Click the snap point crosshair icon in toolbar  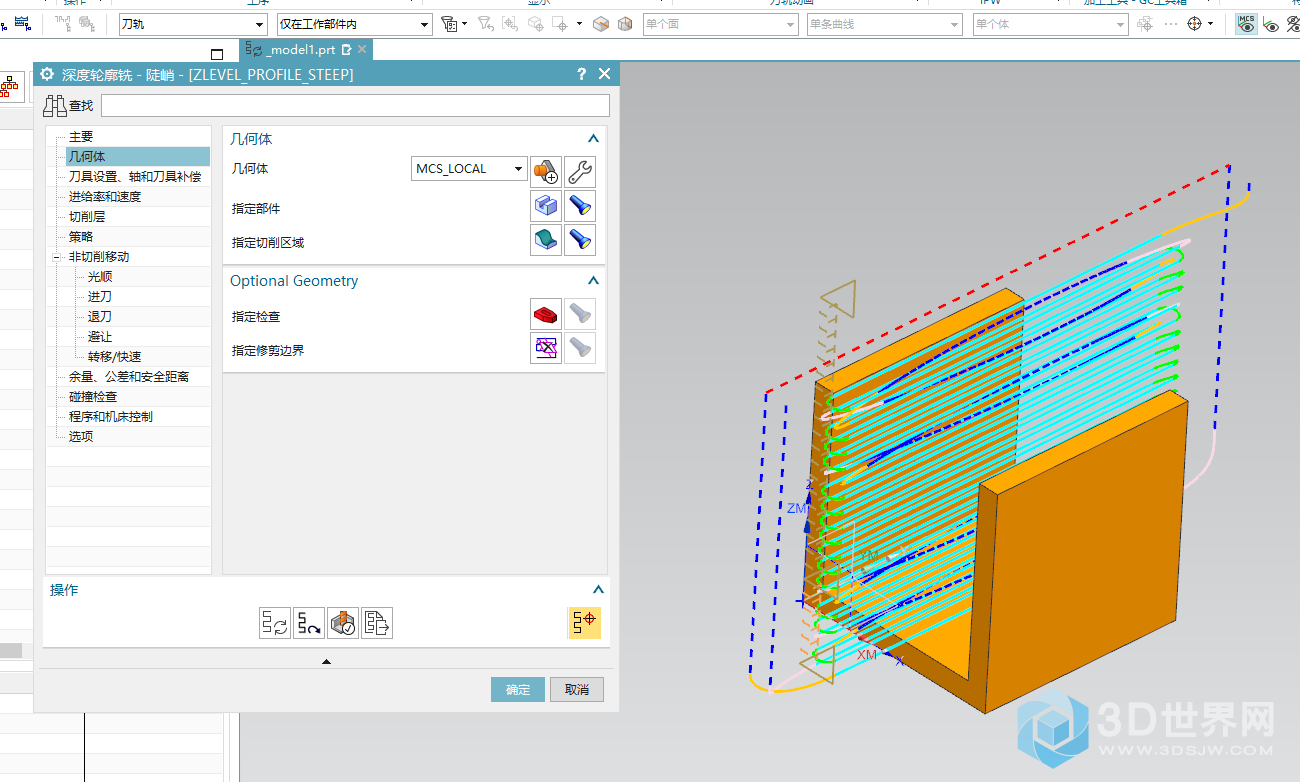[x=1194, y=24]
